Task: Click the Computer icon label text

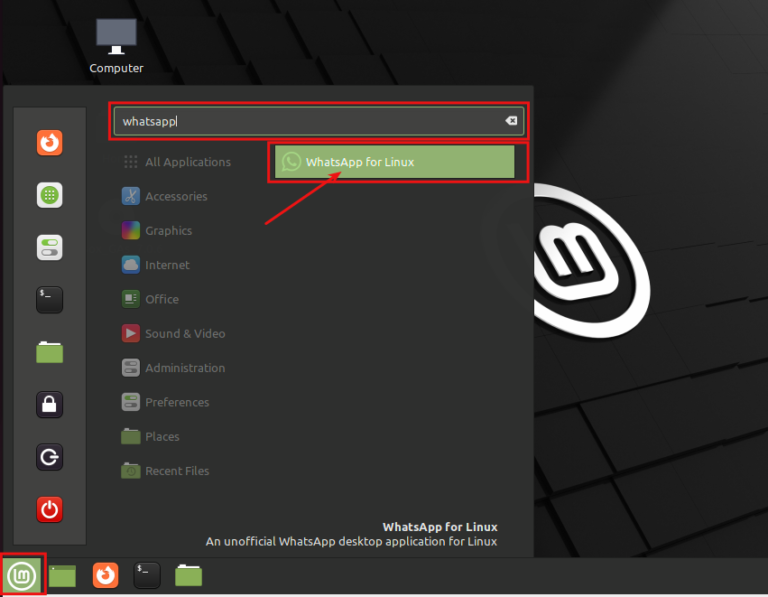Action: (x=116, y=68)
